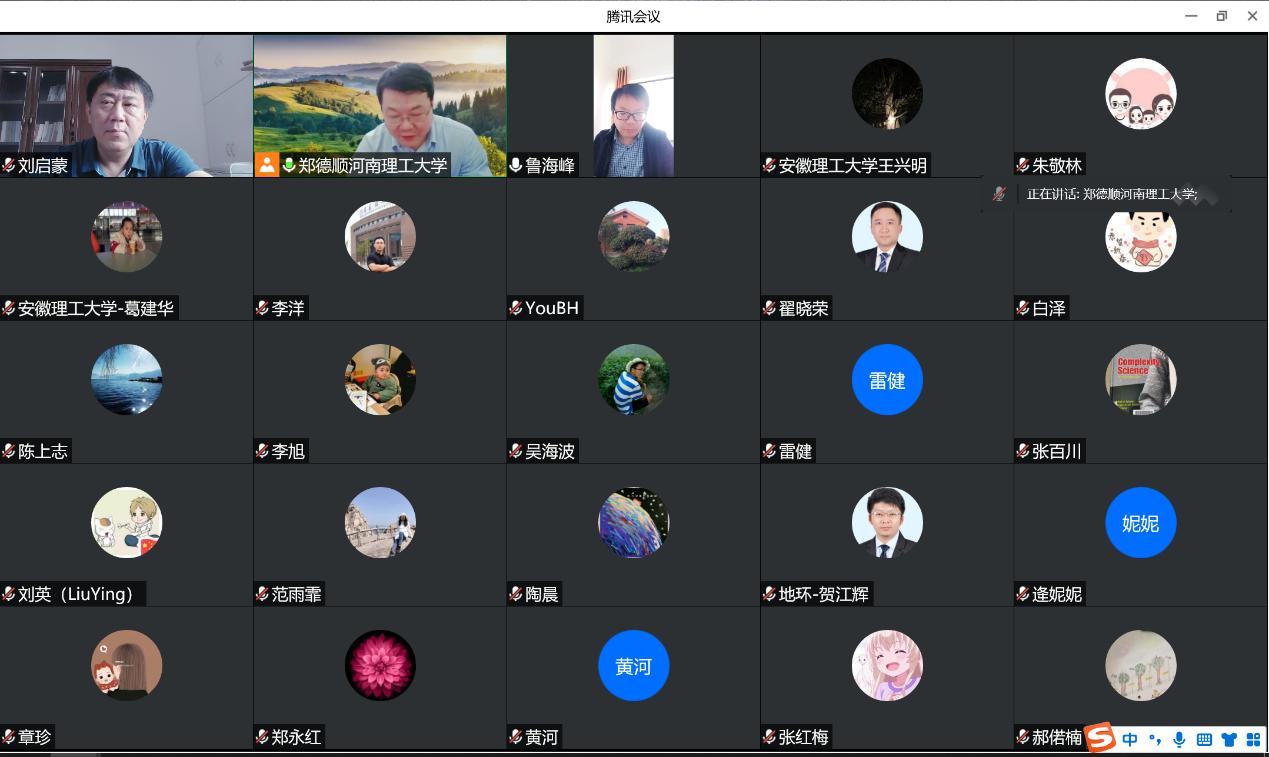1269x757 pixels.
Task: Click the muted mic icon in the speaking banner
Action: click(x=999, y=194)
